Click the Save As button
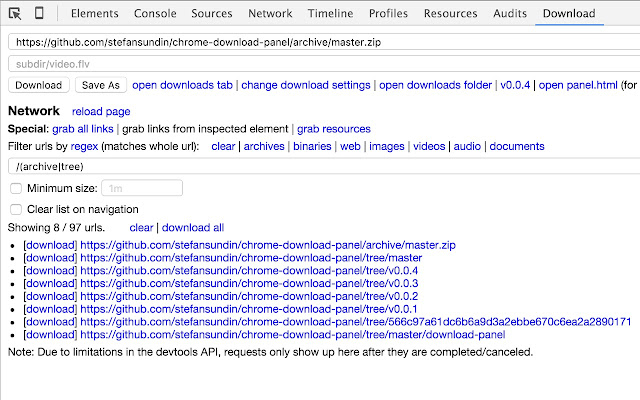640x400 pixels. (101, 85)
